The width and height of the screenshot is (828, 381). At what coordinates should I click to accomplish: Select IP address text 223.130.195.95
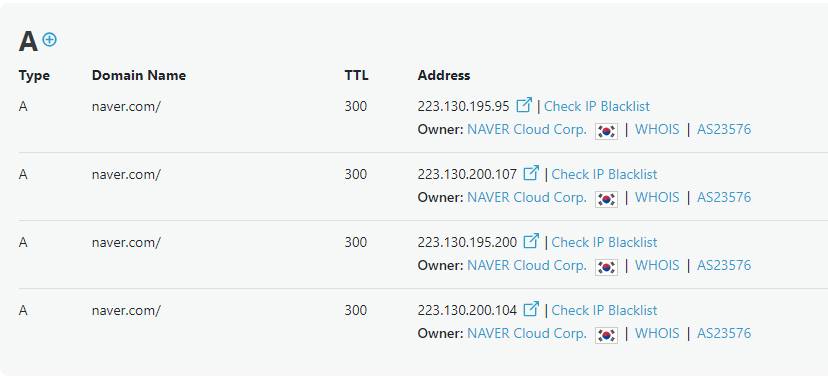464,107
